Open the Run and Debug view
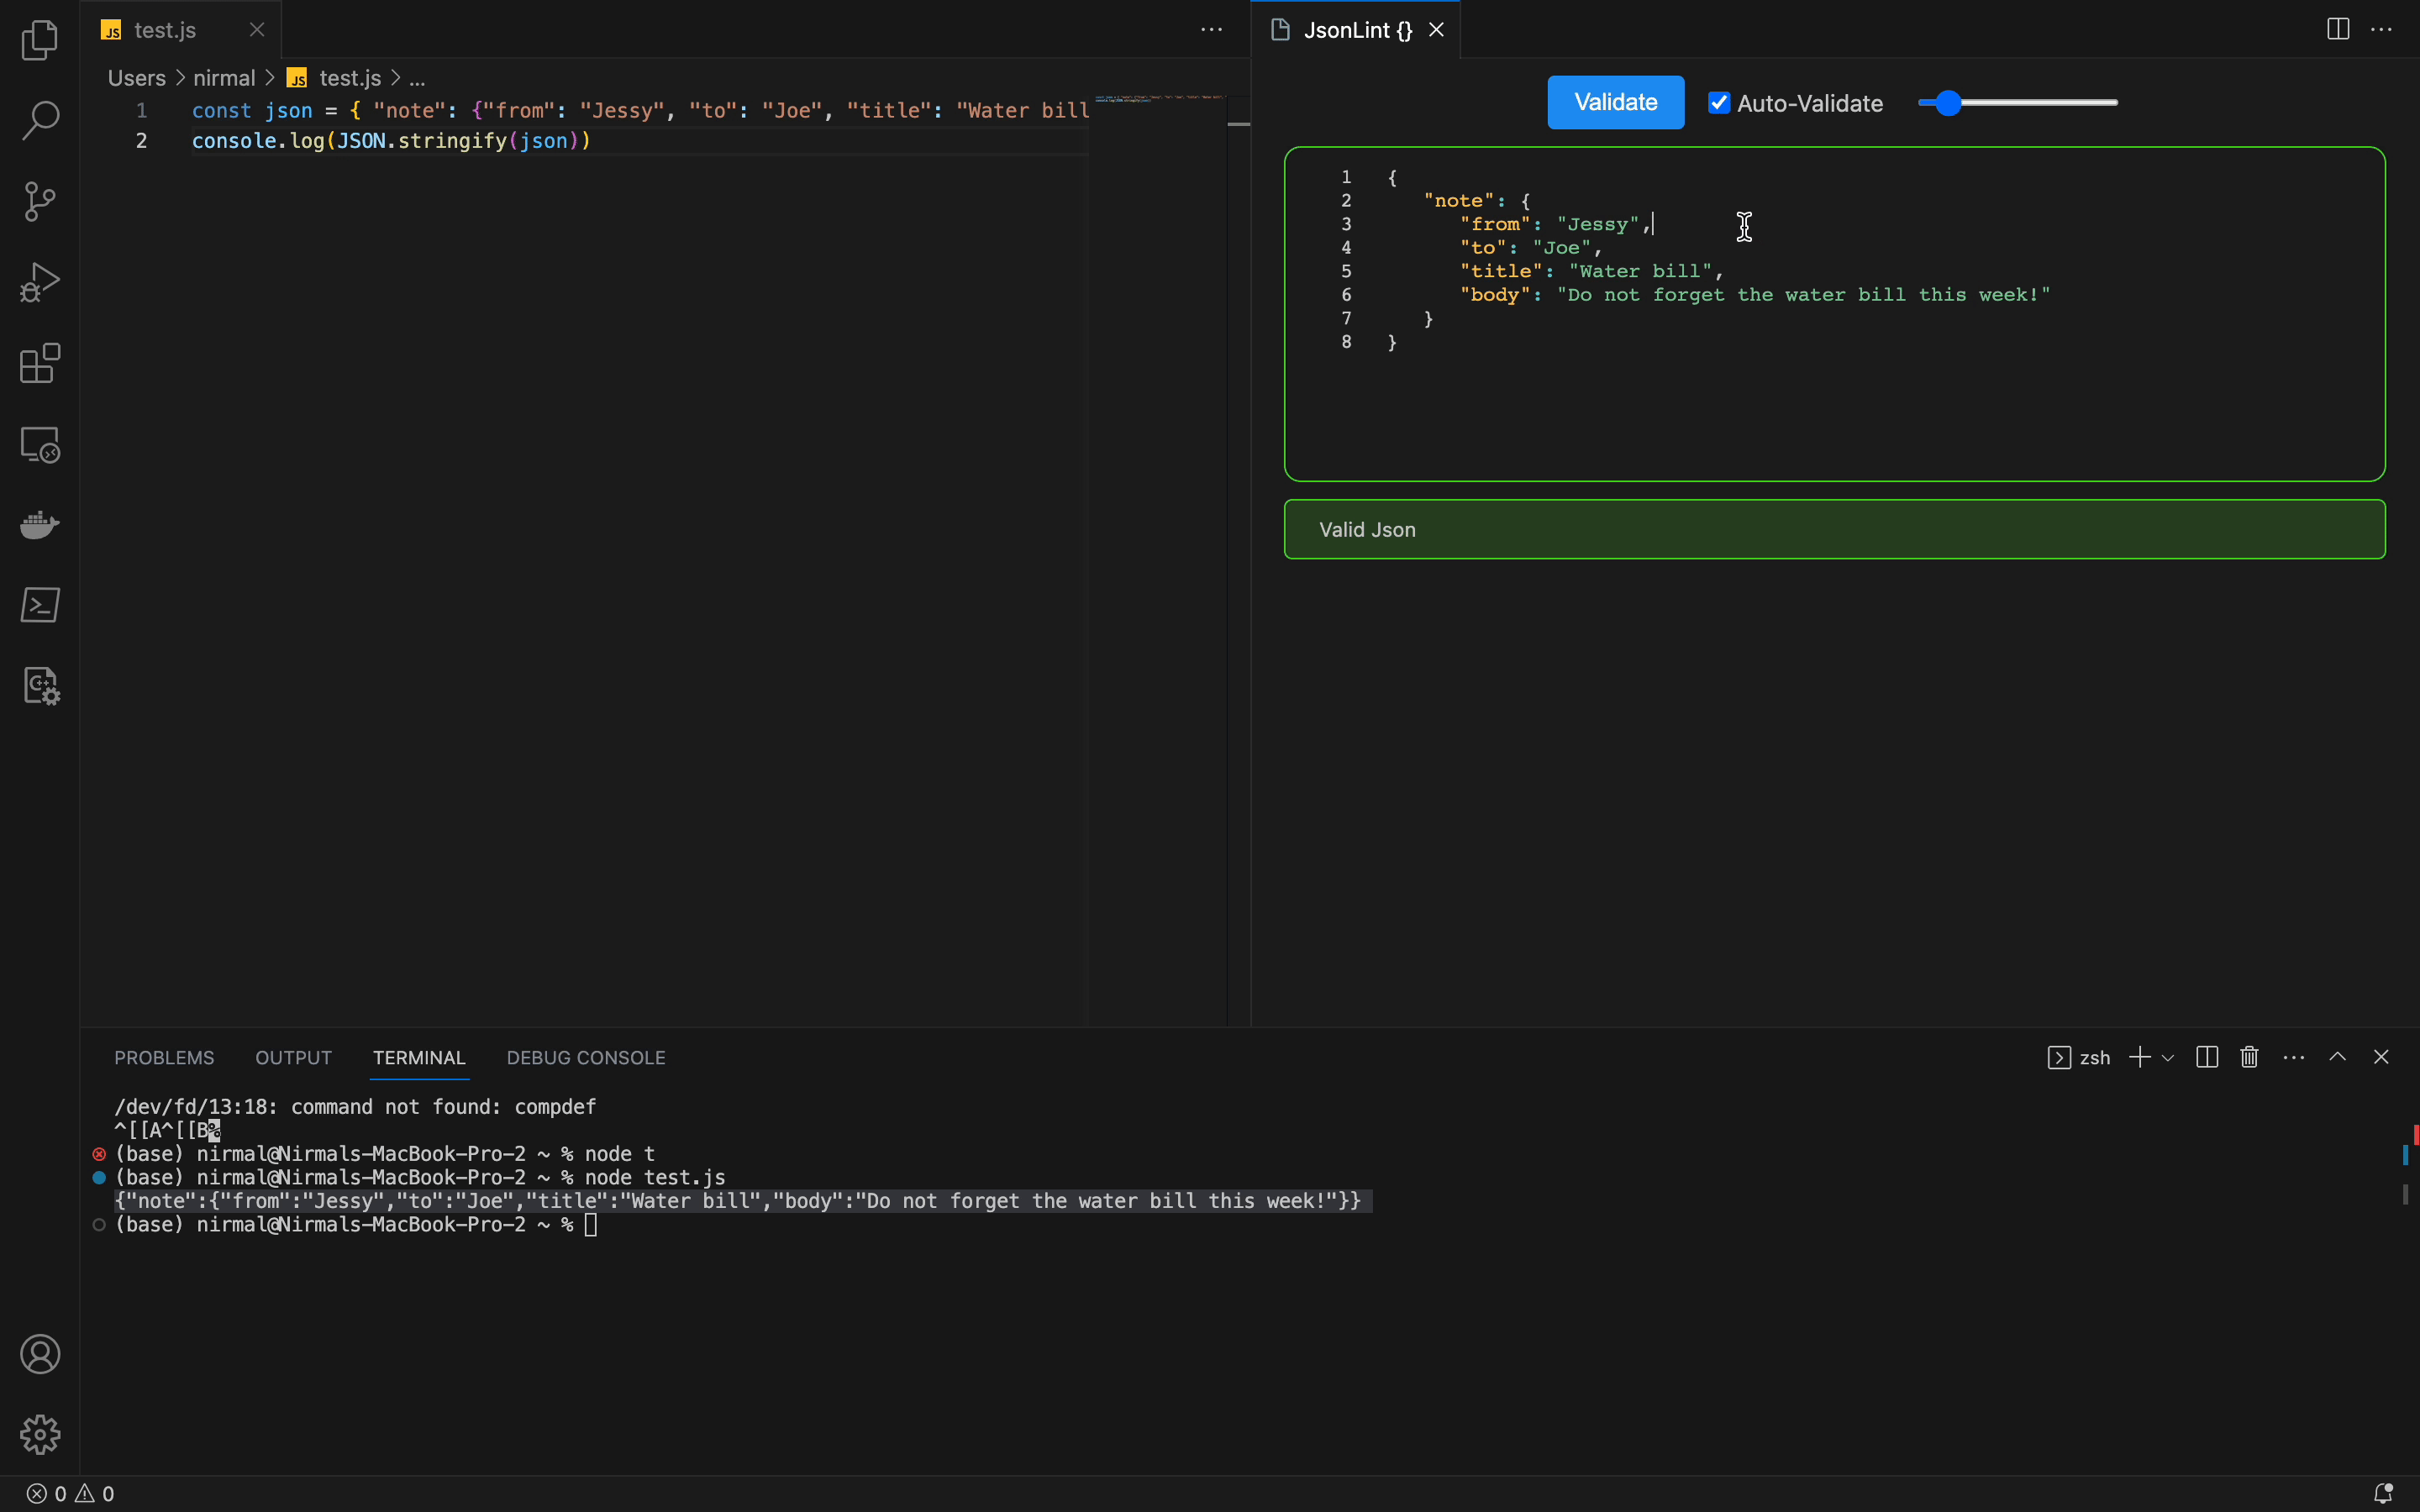The width and height of the screenshot is (2420, 1512). (x=40, y=283)
